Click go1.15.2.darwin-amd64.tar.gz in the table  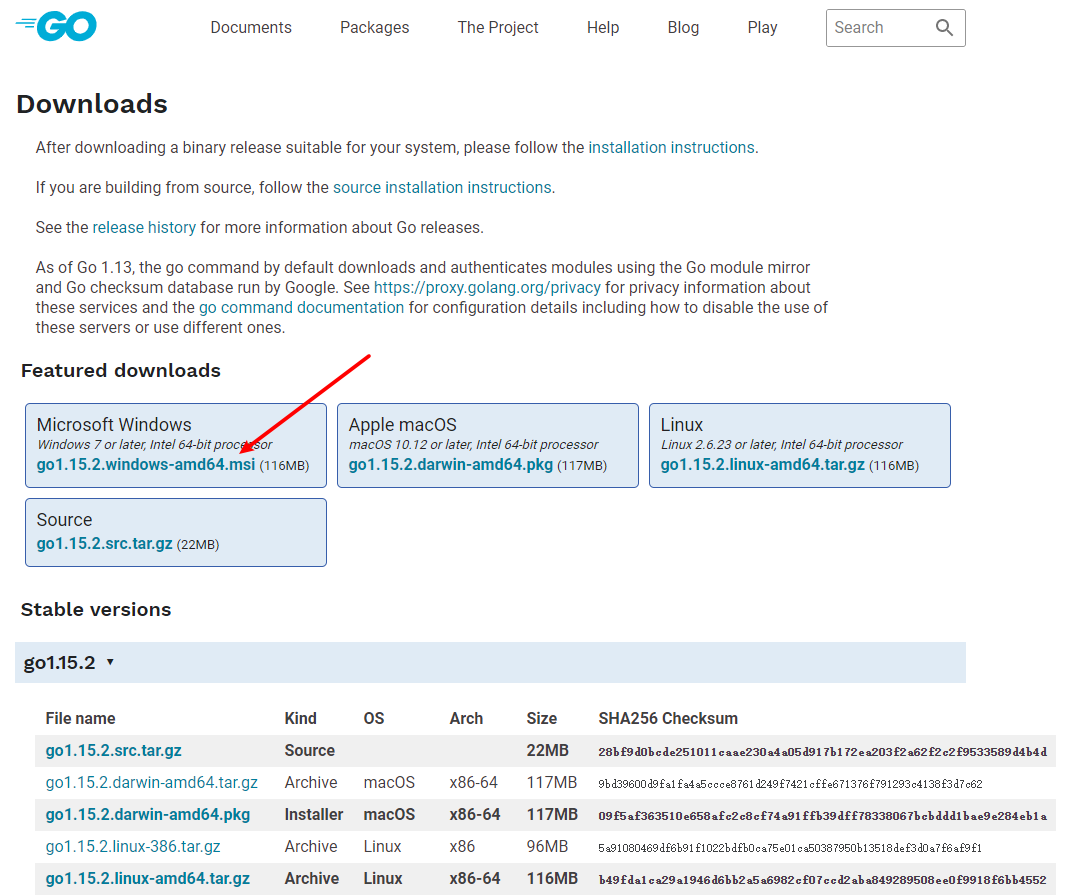point(152,782)
